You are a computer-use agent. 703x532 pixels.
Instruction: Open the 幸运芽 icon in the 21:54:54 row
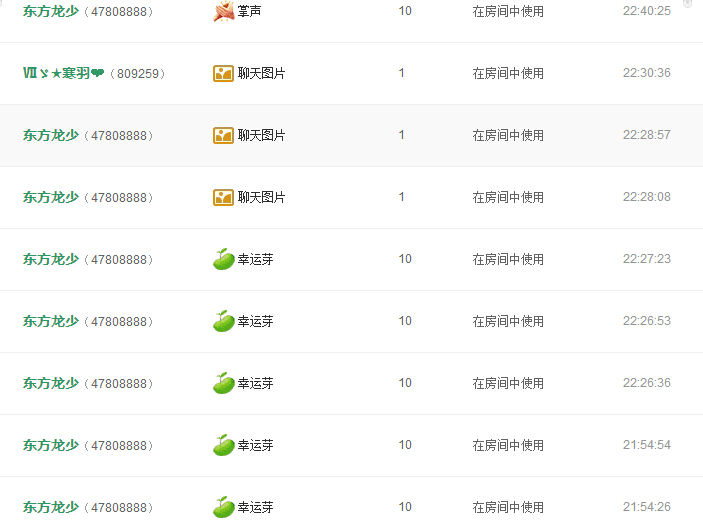[x=223, y=445]
